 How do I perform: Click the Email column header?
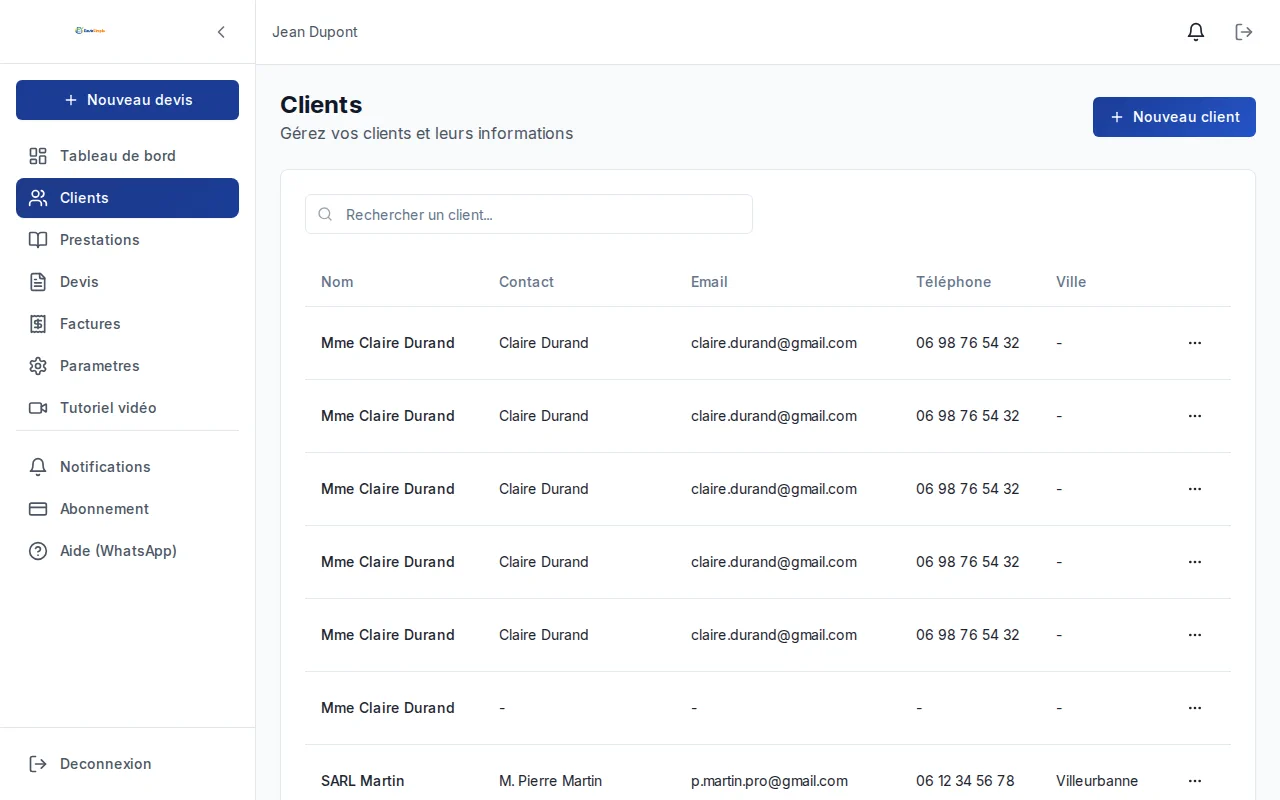tap(709, 282)
